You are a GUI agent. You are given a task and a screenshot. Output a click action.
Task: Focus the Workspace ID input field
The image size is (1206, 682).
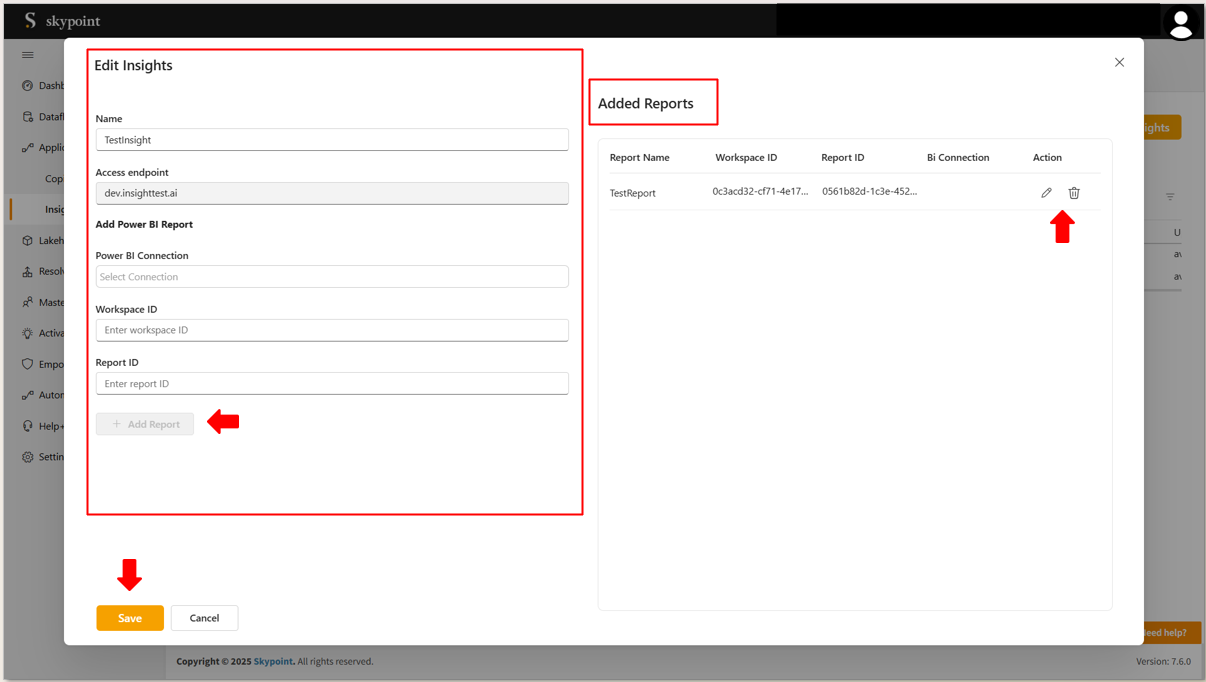coord(332,330)
